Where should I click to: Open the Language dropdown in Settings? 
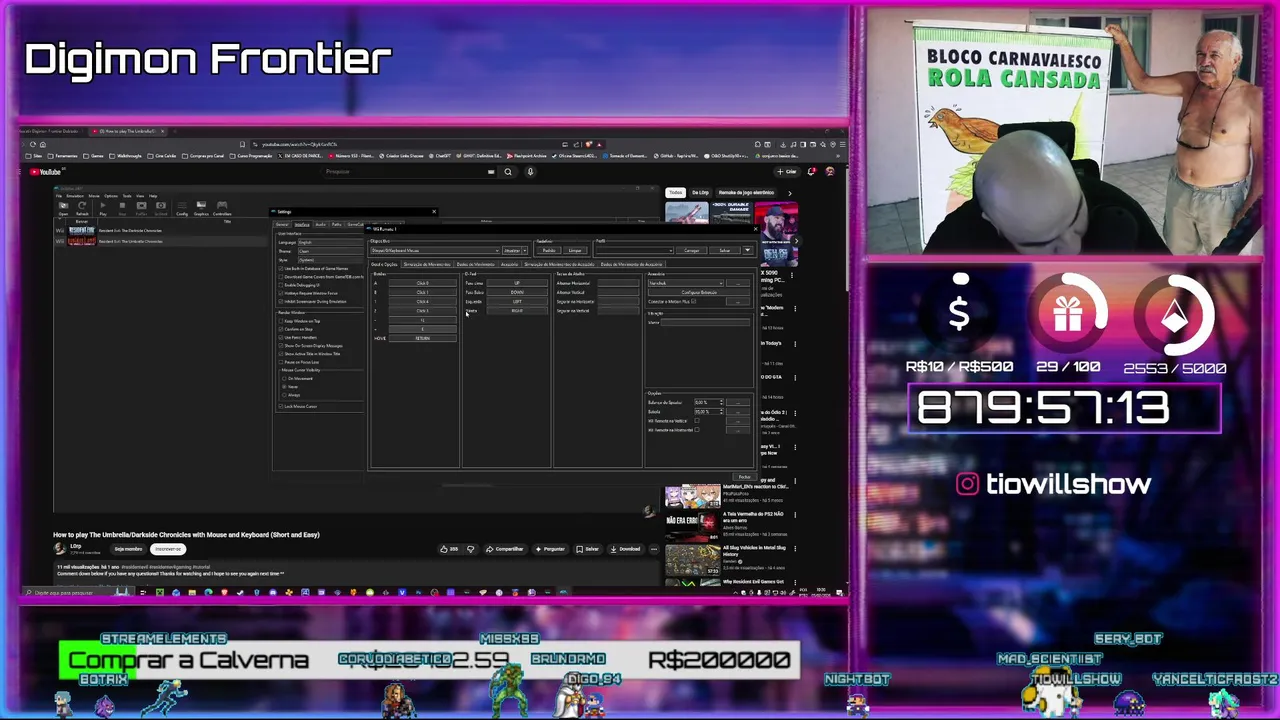coord(331,242)
